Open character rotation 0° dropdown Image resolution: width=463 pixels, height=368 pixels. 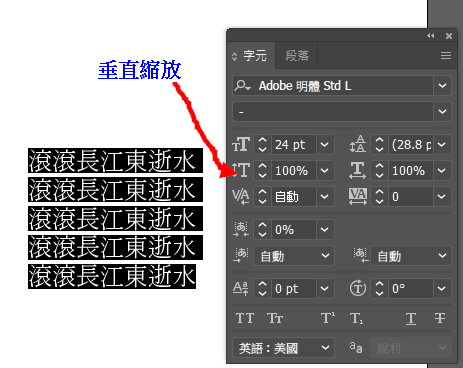point(442,289)
